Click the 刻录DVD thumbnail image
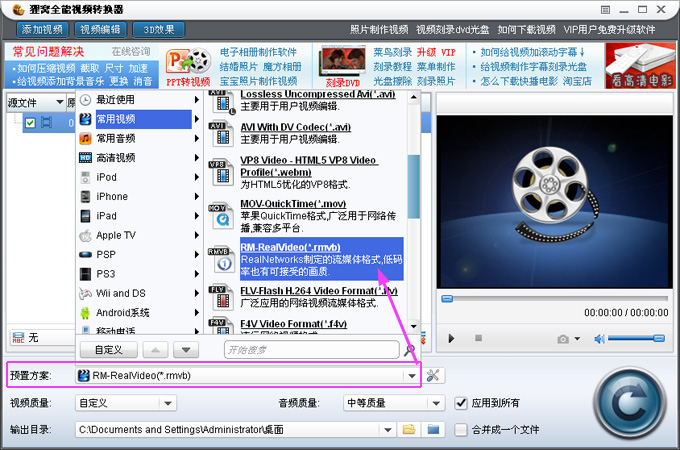Image resolution: width=680 pixels, height=450 pixels. [343, 62]
